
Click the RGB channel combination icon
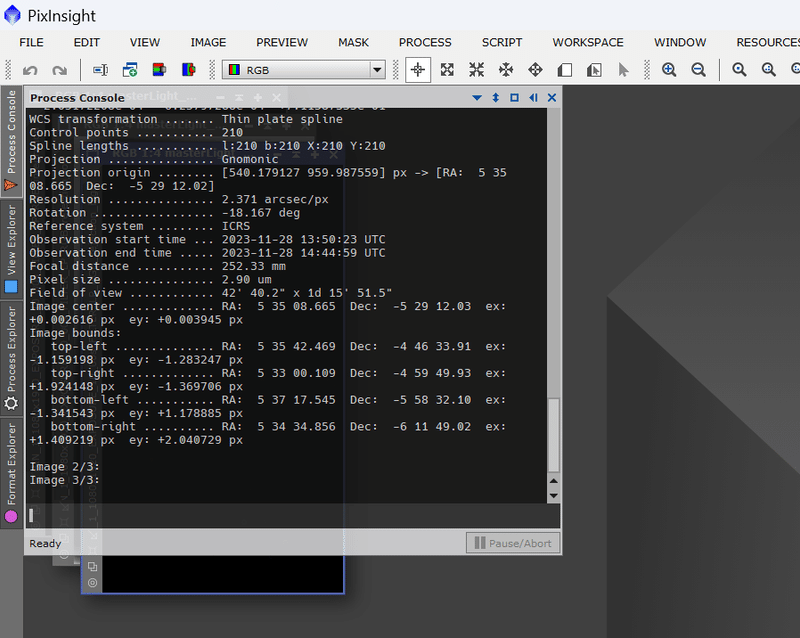(x=189, y=70)
